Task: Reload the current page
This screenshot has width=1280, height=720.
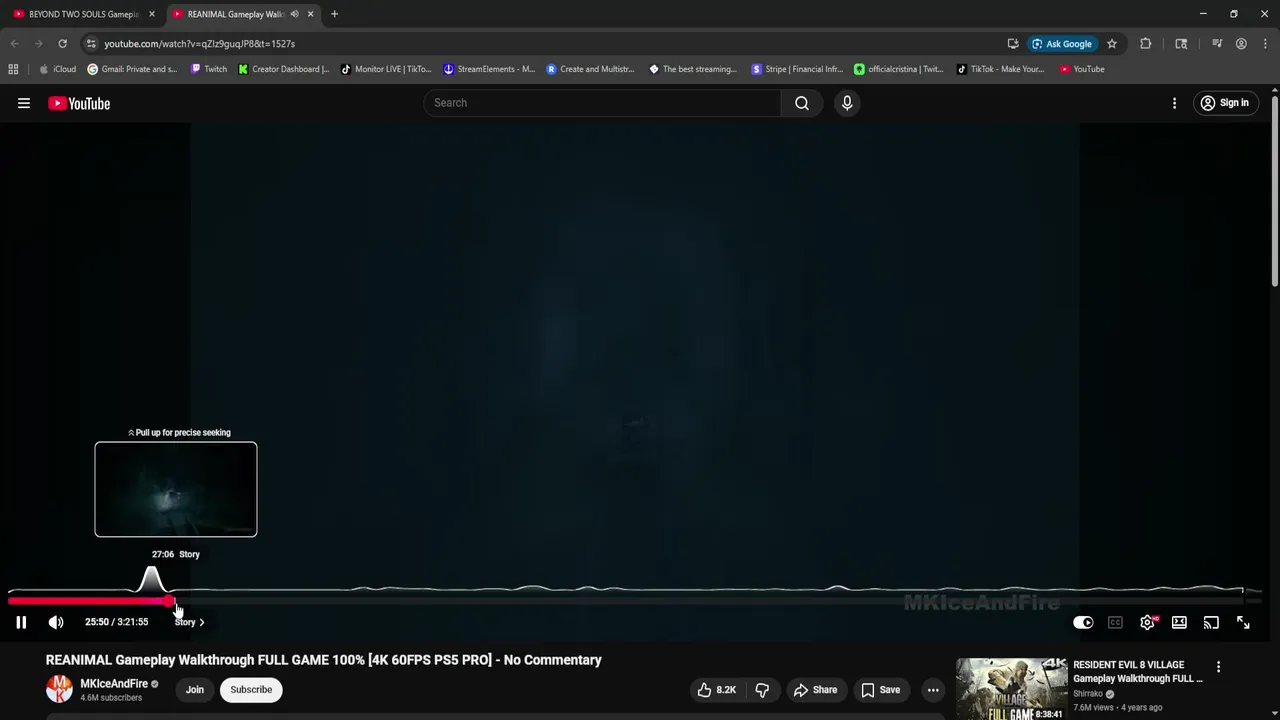Action: (x=62, y=44)
